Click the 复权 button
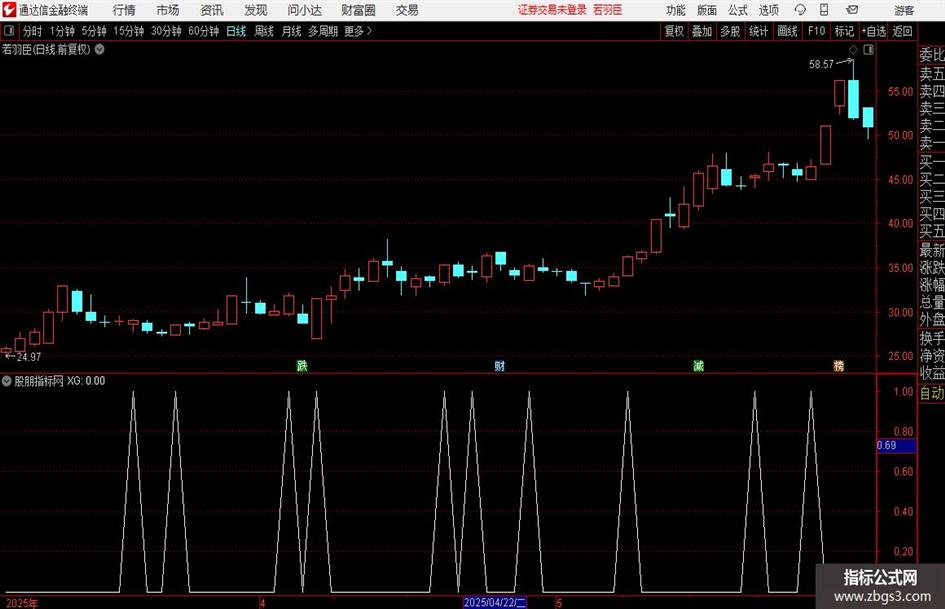 [674, 31]
